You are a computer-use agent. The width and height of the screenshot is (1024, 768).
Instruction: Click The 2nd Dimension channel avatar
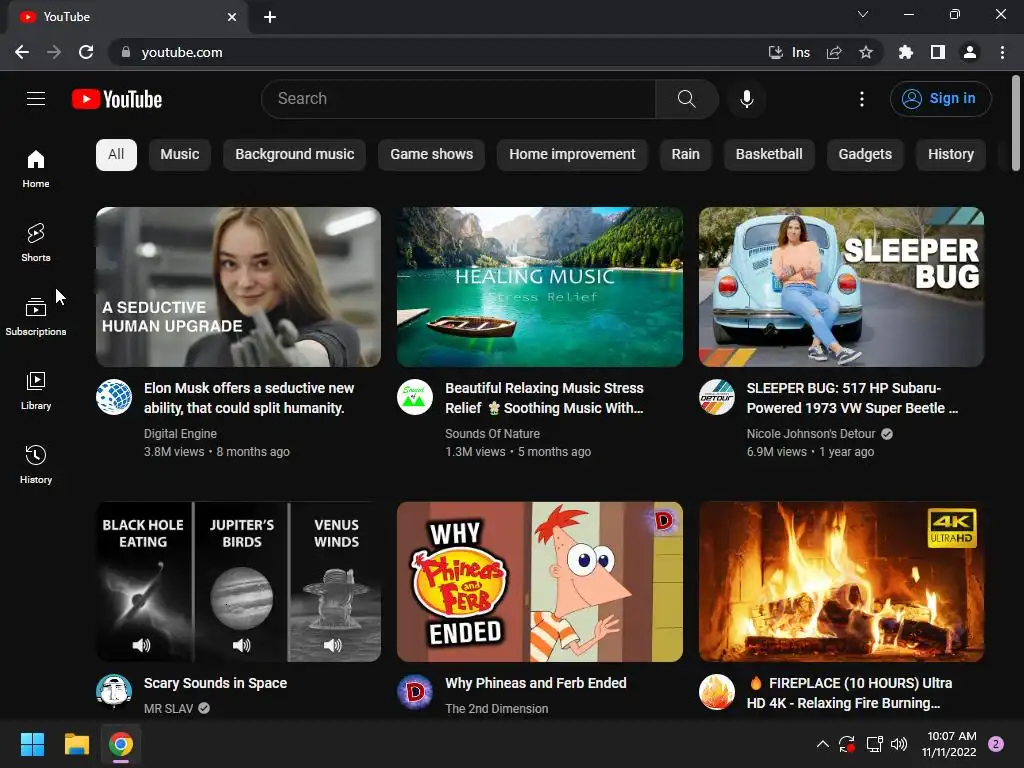[x=415, y=692]
